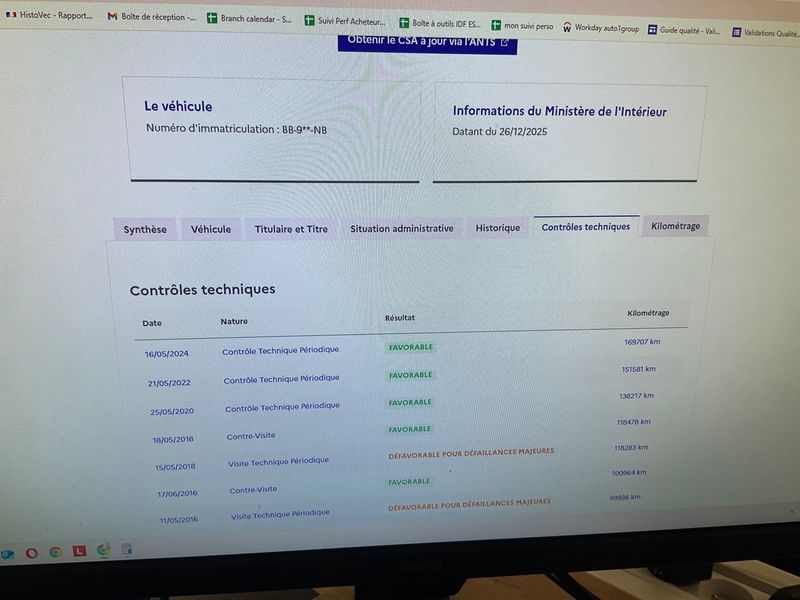Click Contre-Visite in the 18/05/2018 row

point(251,436)
